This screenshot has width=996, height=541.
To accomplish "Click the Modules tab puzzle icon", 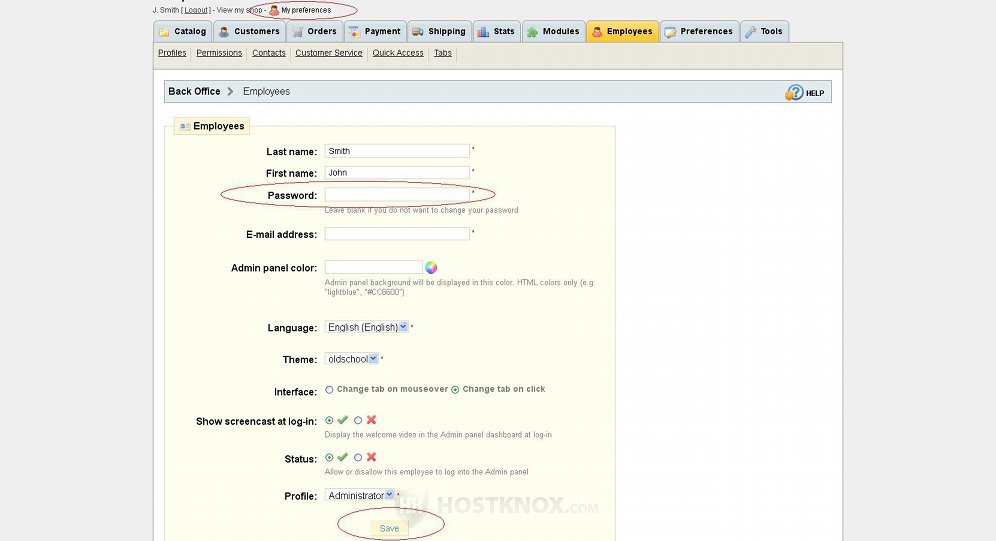I will pos(532,32).
